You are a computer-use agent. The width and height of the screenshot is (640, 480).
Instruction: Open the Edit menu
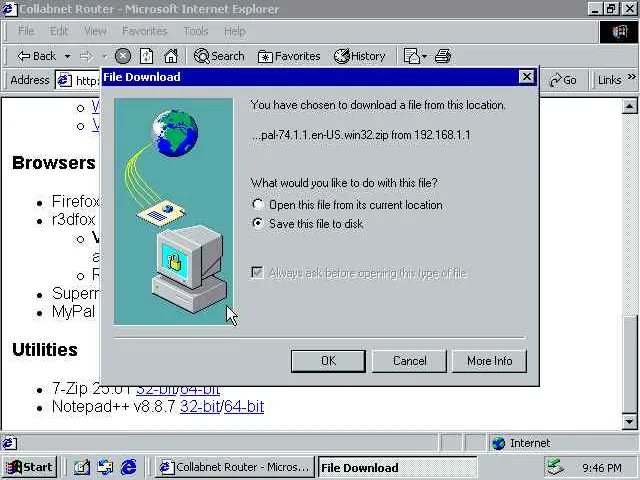pyautogui.click(x=59, y=31)
